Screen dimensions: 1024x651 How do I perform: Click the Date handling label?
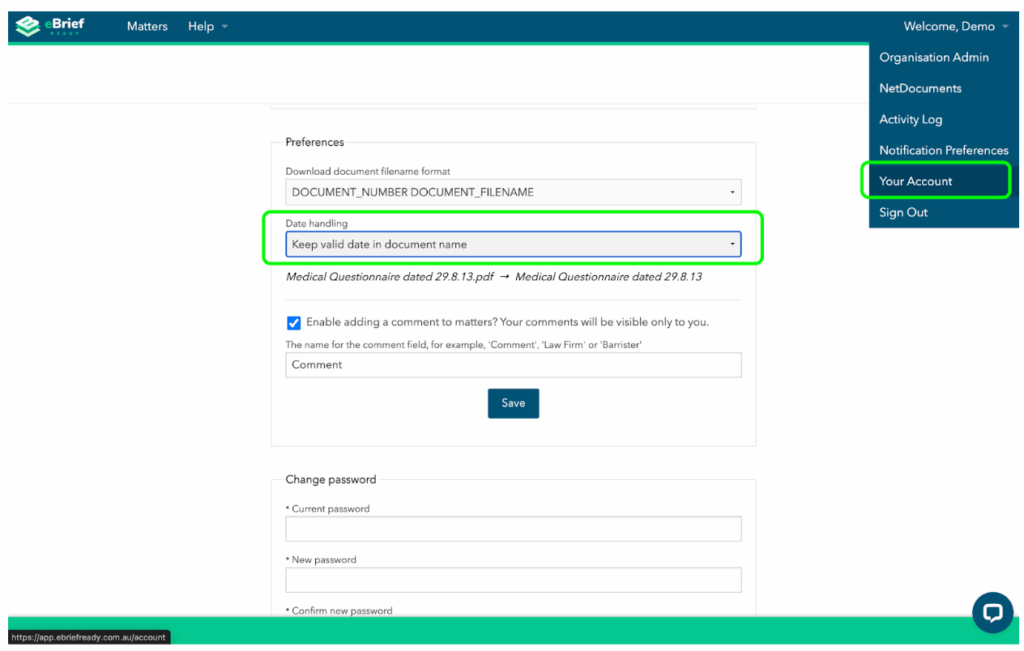click(x=316, y=223)
